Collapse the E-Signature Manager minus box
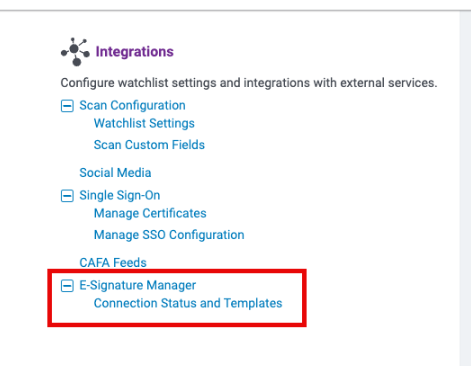Viewport: 471px width, 366px height. [x=67, y=286]
